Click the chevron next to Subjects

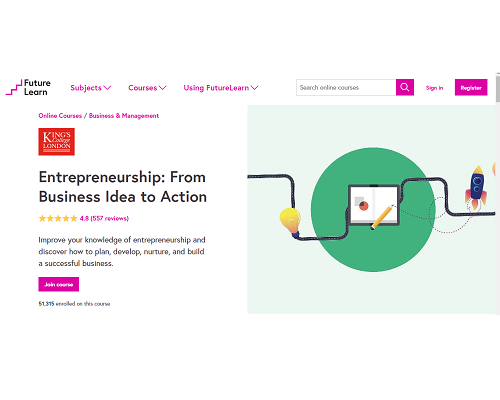coord(107,88)
